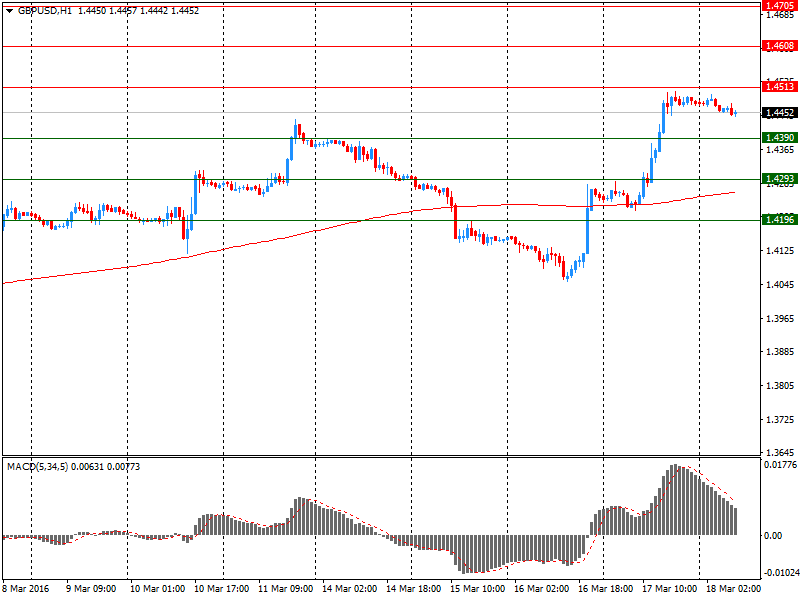Click the 17 Mar 10:00 time axis label
This screenshot has width=800, height=600.
tap(669, 588)
